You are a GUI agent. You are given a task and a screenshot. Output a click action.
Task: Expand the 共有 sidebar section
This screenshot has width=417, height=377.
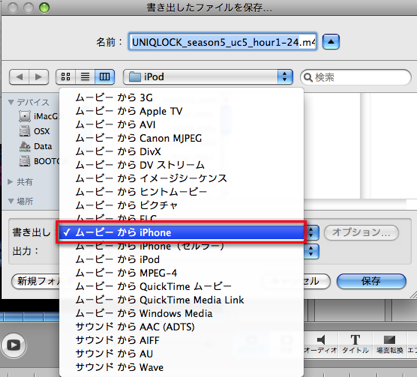11,182
